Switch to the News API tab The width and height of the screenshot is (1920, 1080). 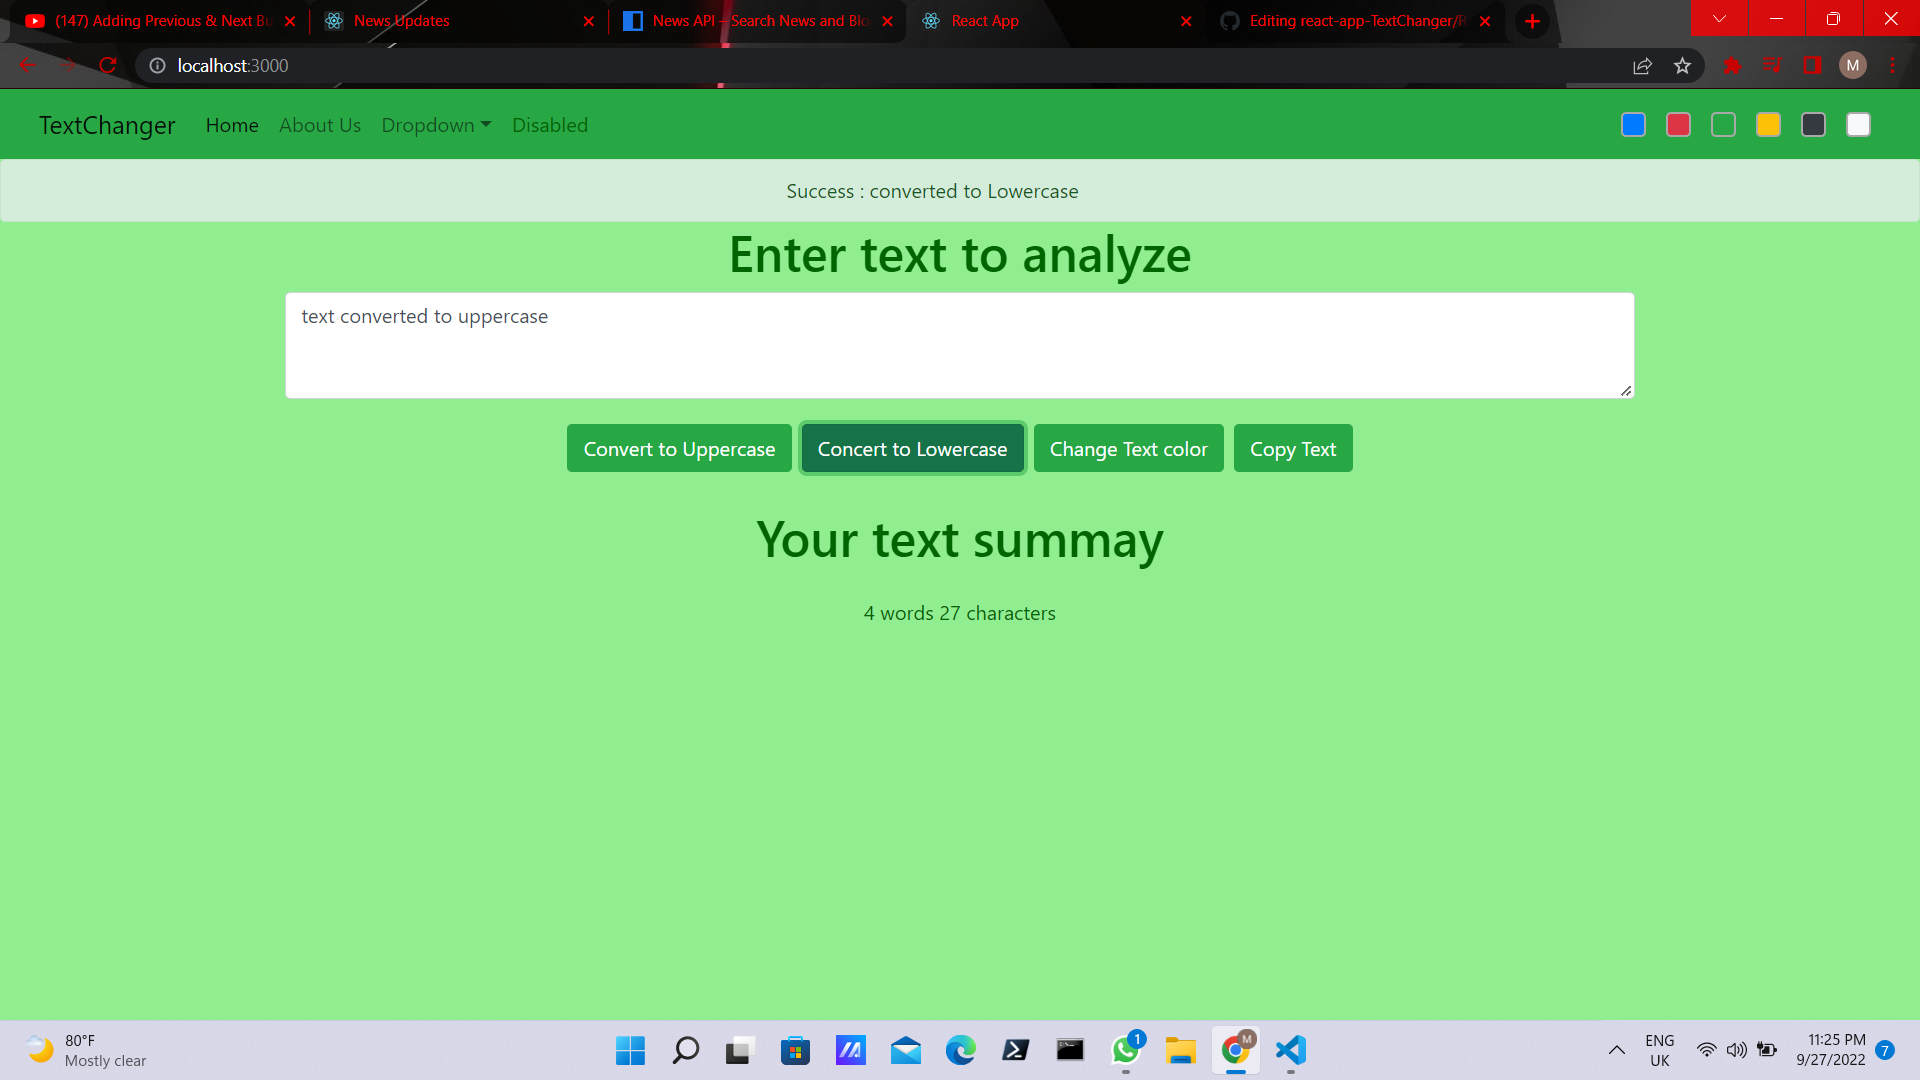[757, 21]
